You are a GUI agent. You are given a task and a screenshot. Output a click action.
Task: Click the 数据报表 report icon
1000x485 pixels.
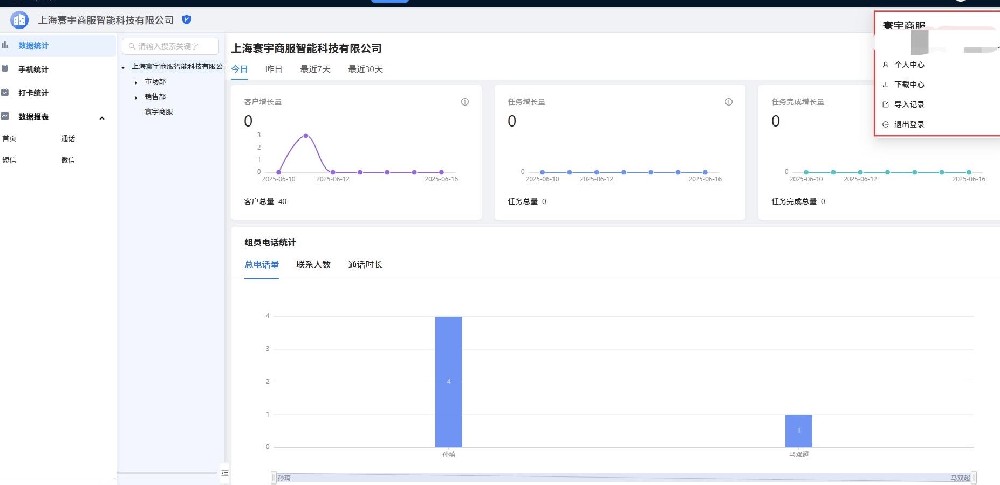coord(5,116)
